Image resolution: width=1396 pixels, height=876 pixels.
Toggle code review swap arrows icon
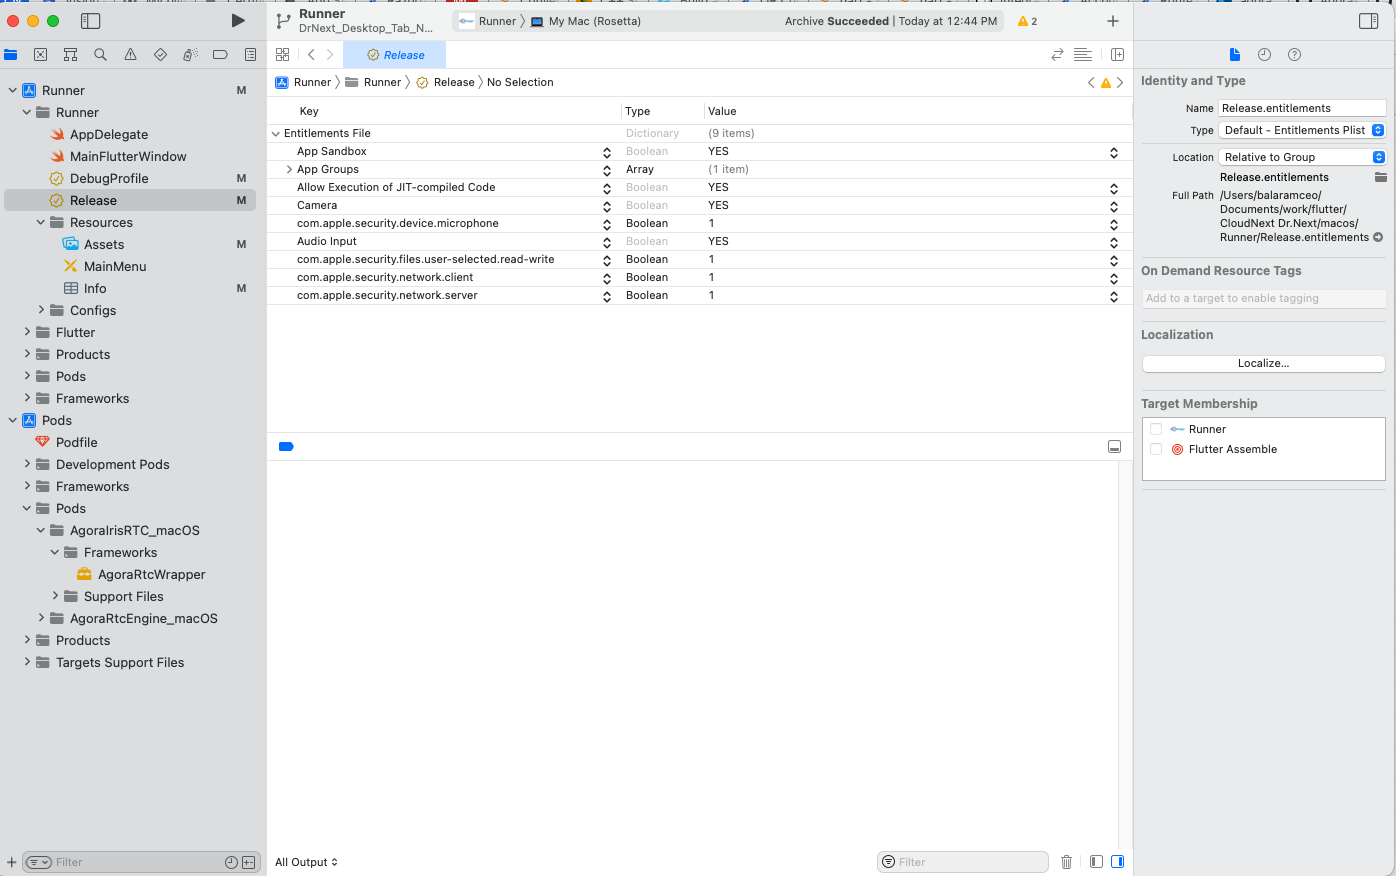tap(1057, 55)
